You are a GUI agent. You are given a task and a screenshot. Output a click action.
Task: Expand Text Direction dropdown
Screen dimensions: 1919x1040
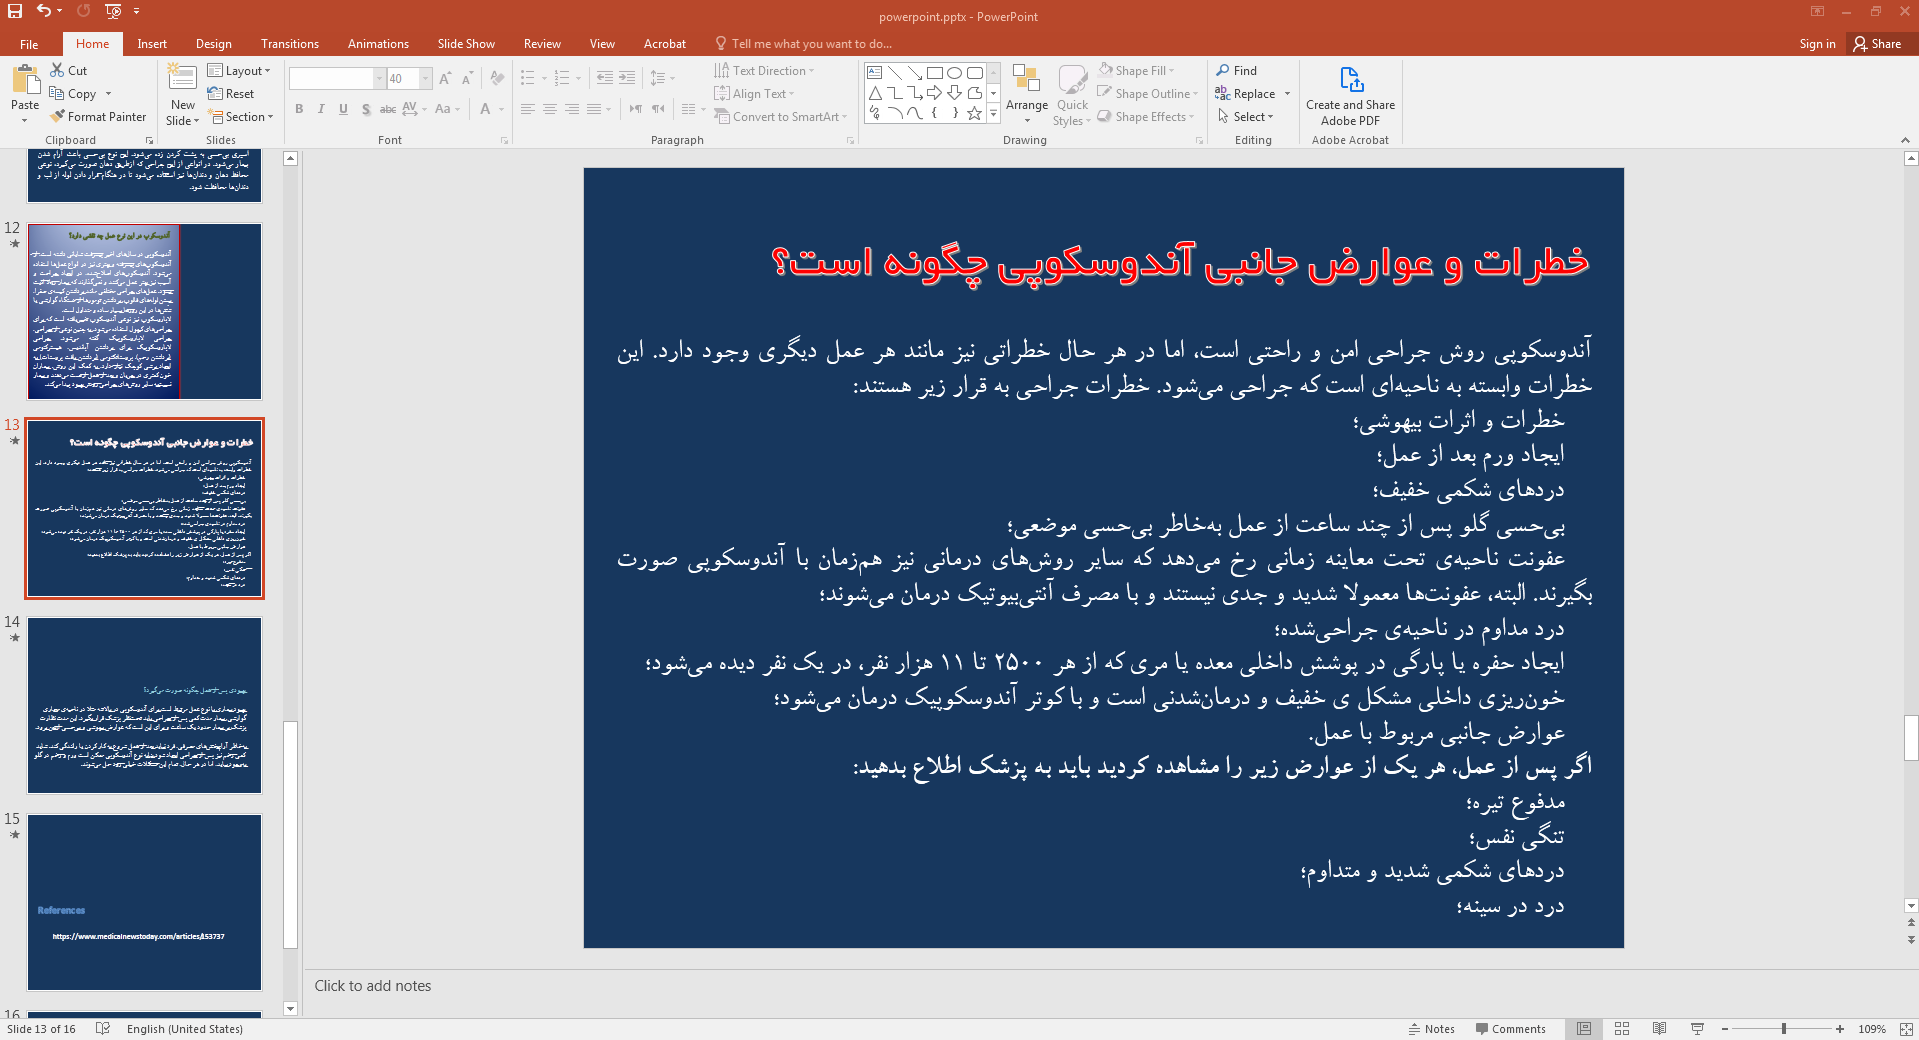(x=765, y=70)
